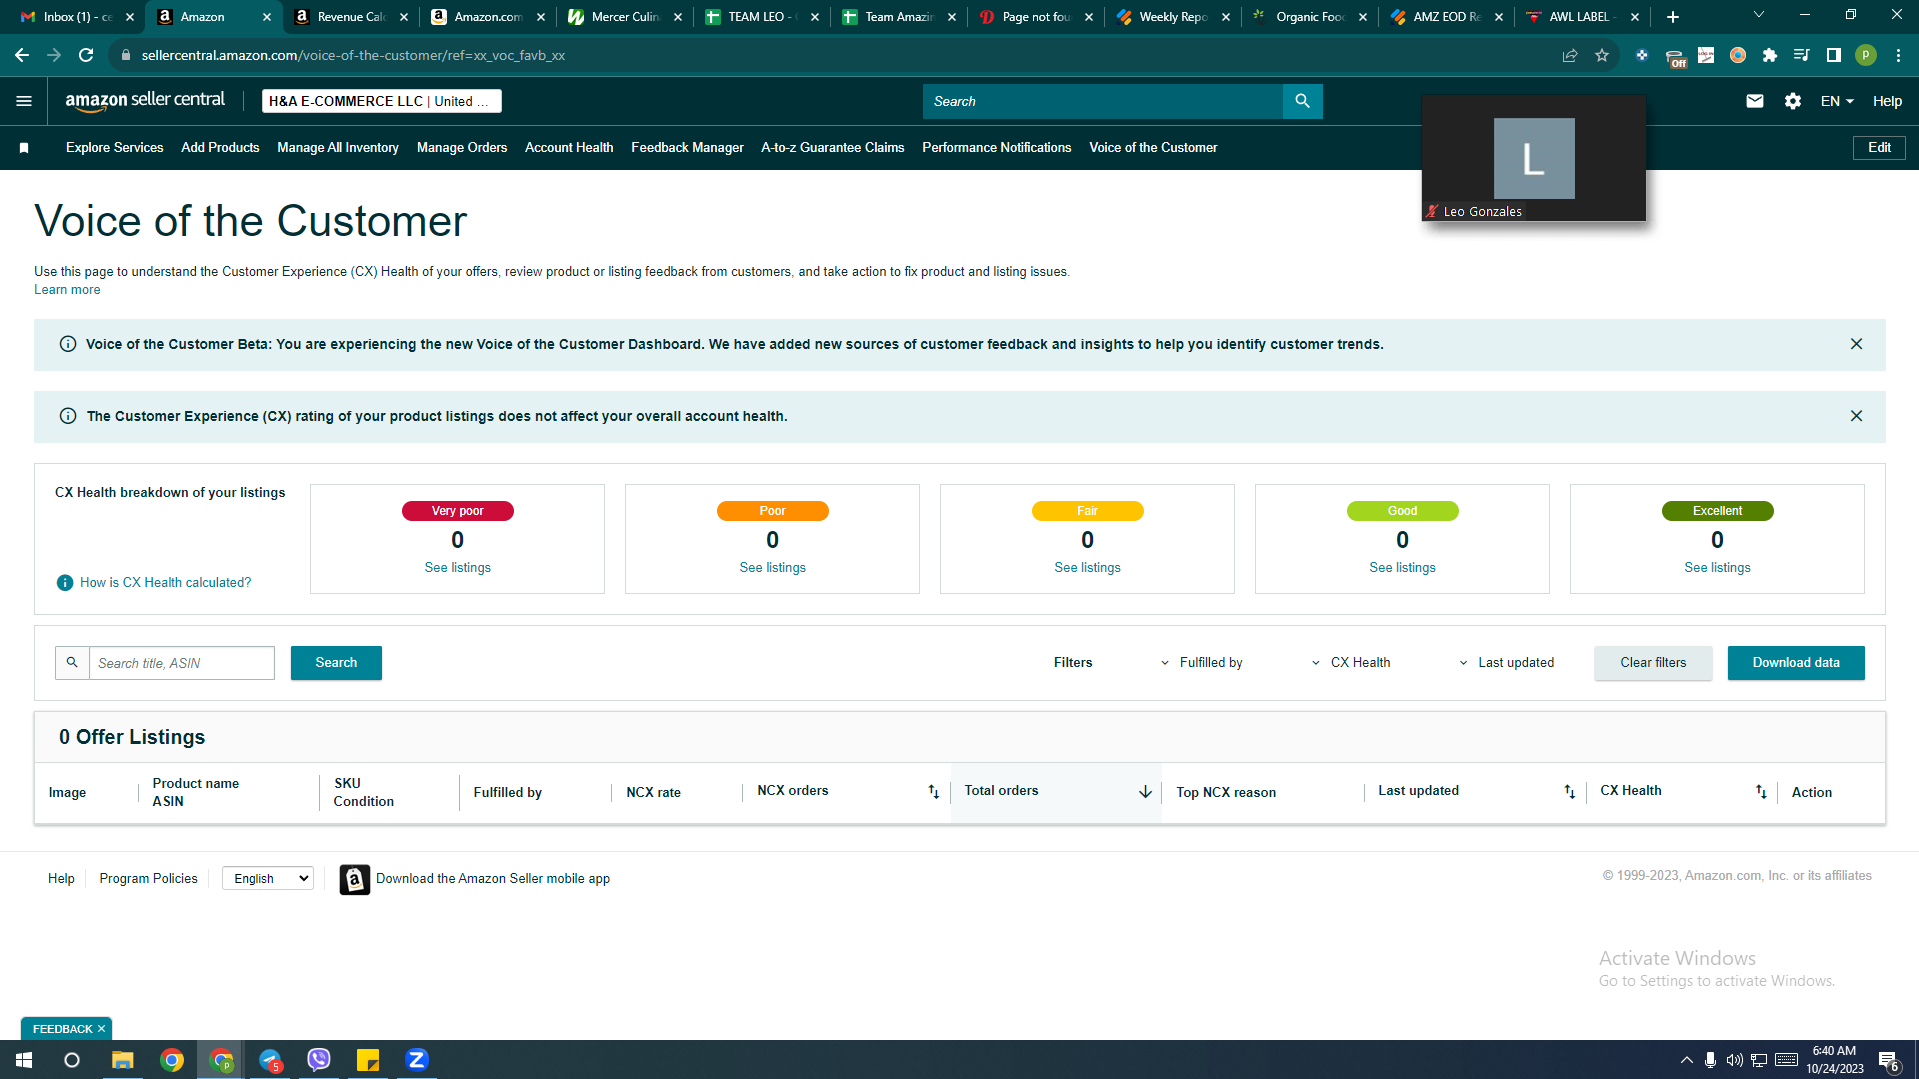
Task: Open Program Policies footer link
Action: coord(148,879)
